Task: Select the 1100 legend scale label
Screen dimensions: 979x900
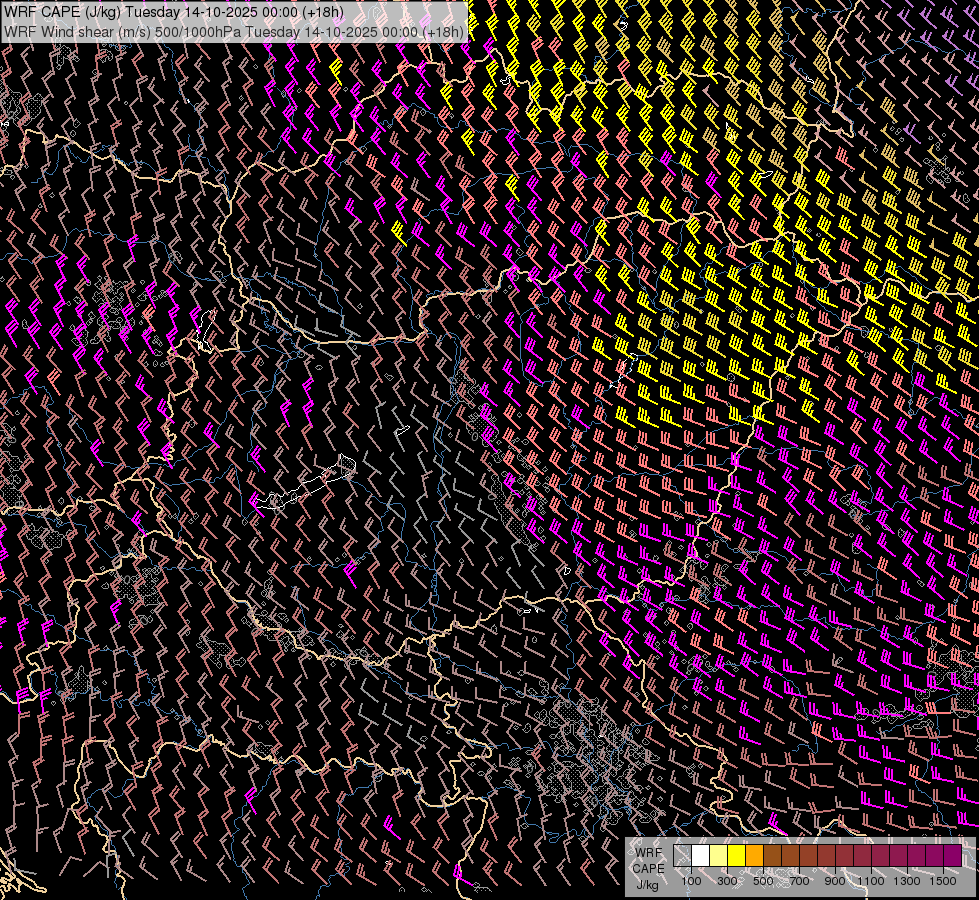Action: pyautogui.click(x=871, y=881)
